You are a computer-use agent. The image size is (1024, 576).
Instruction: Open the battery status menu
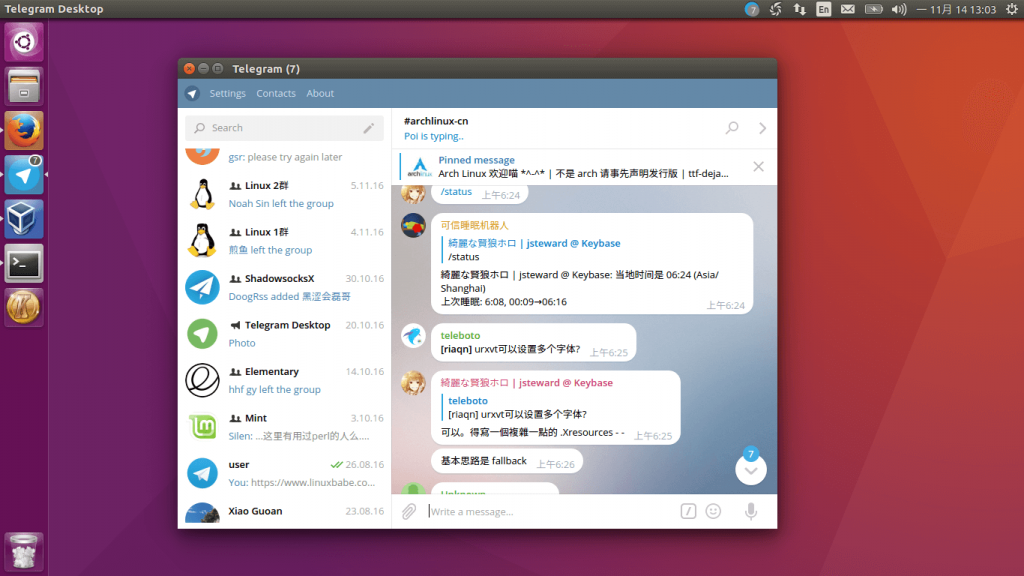tap(873, 9)
